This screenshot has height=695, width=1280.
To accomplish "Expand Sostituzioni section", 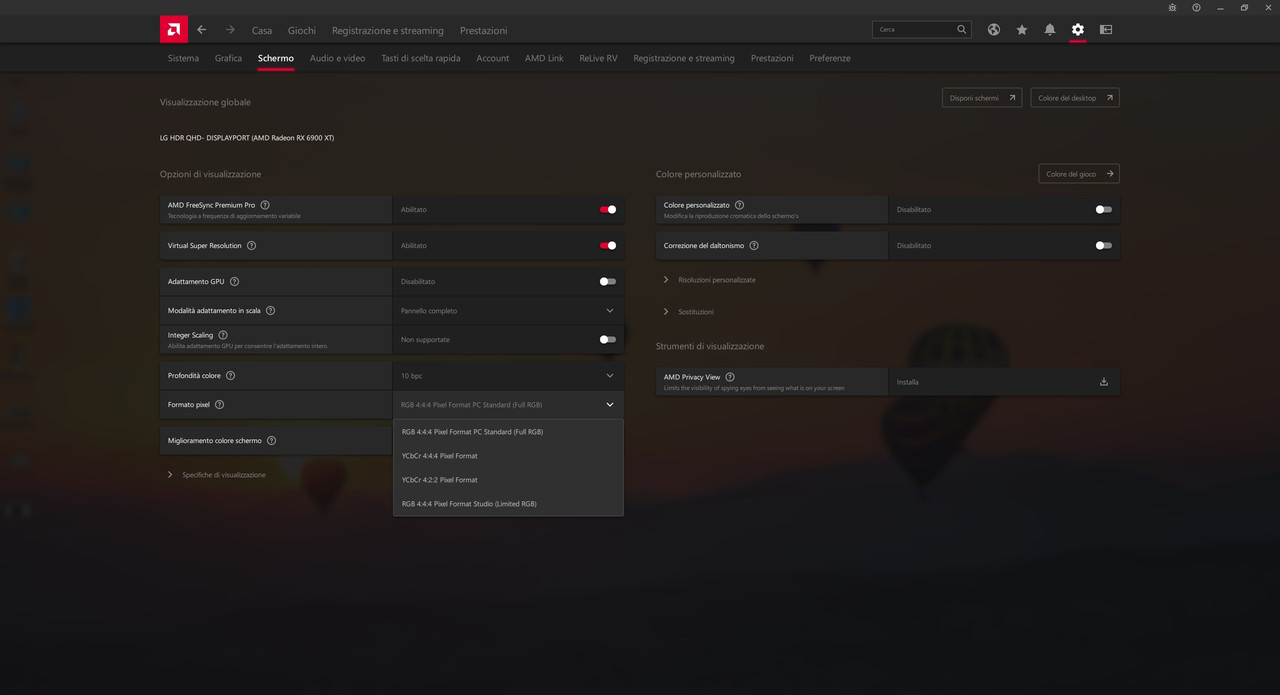I will pyautogui.click(x=689, y=312).
